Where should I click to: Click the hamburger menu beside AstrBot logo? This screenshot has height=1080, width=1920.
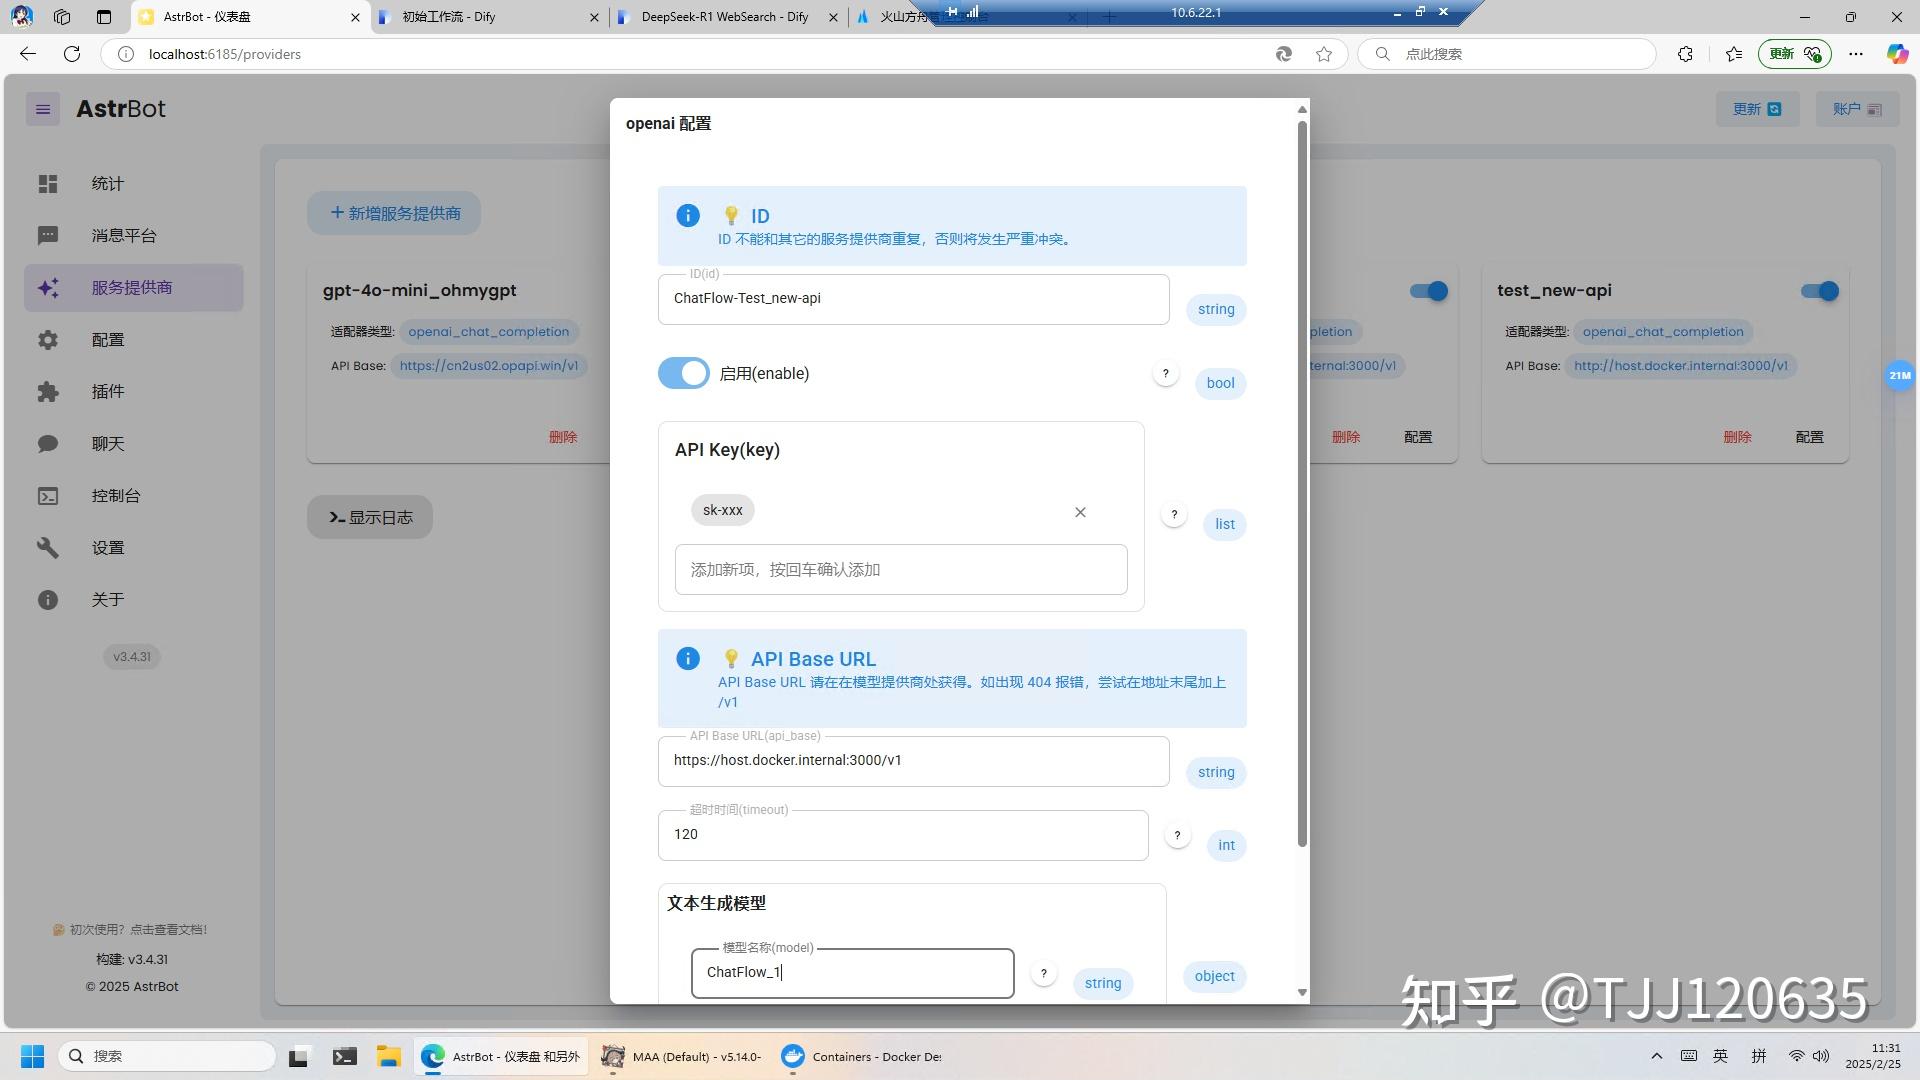click(42, 109)
